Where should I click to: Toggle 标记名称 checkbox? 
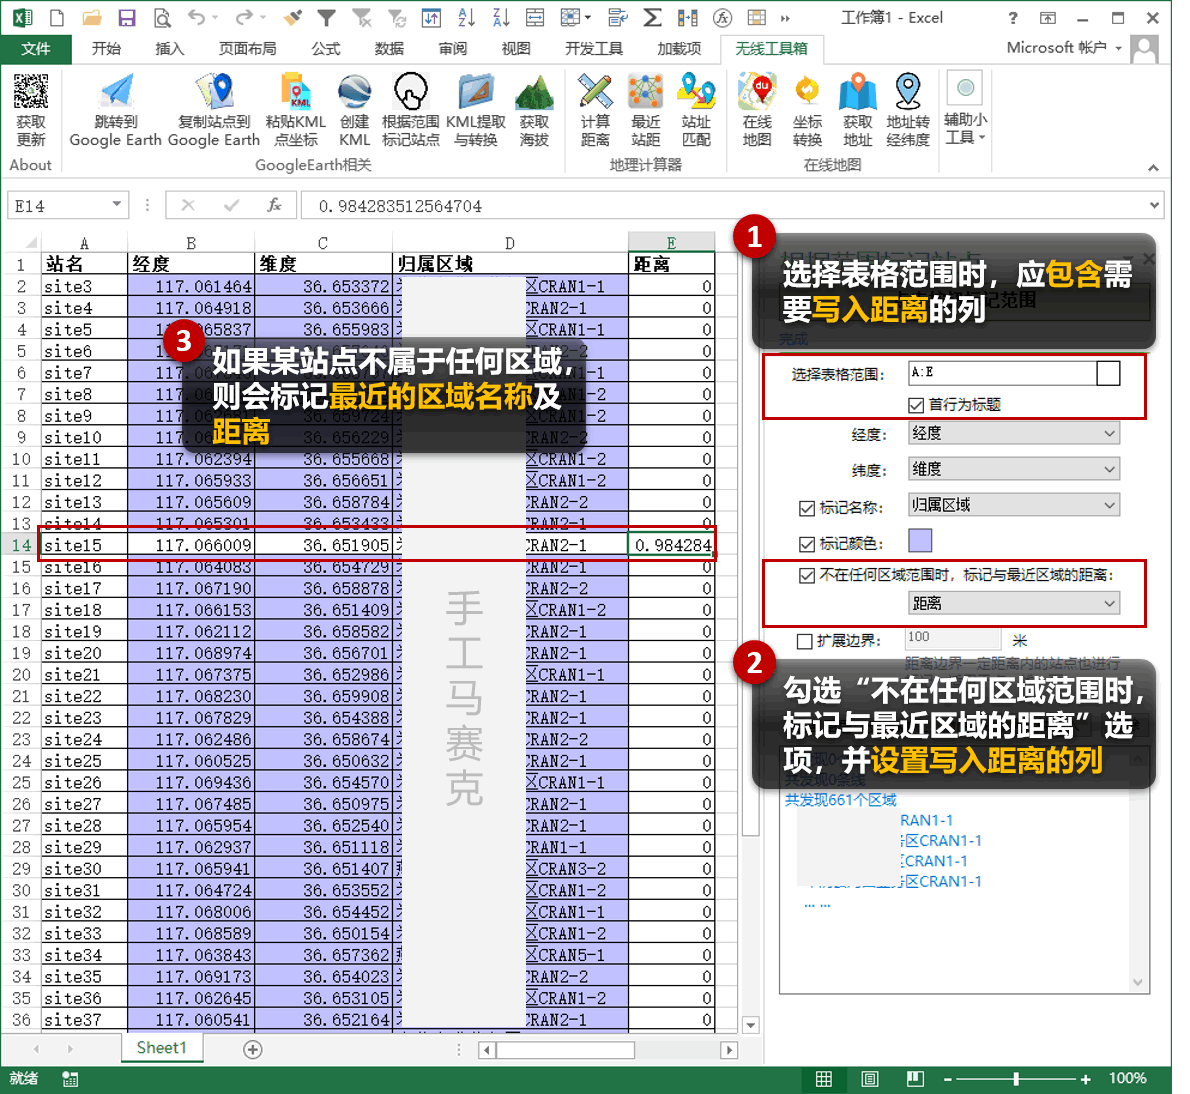click(x=807, y=508)
